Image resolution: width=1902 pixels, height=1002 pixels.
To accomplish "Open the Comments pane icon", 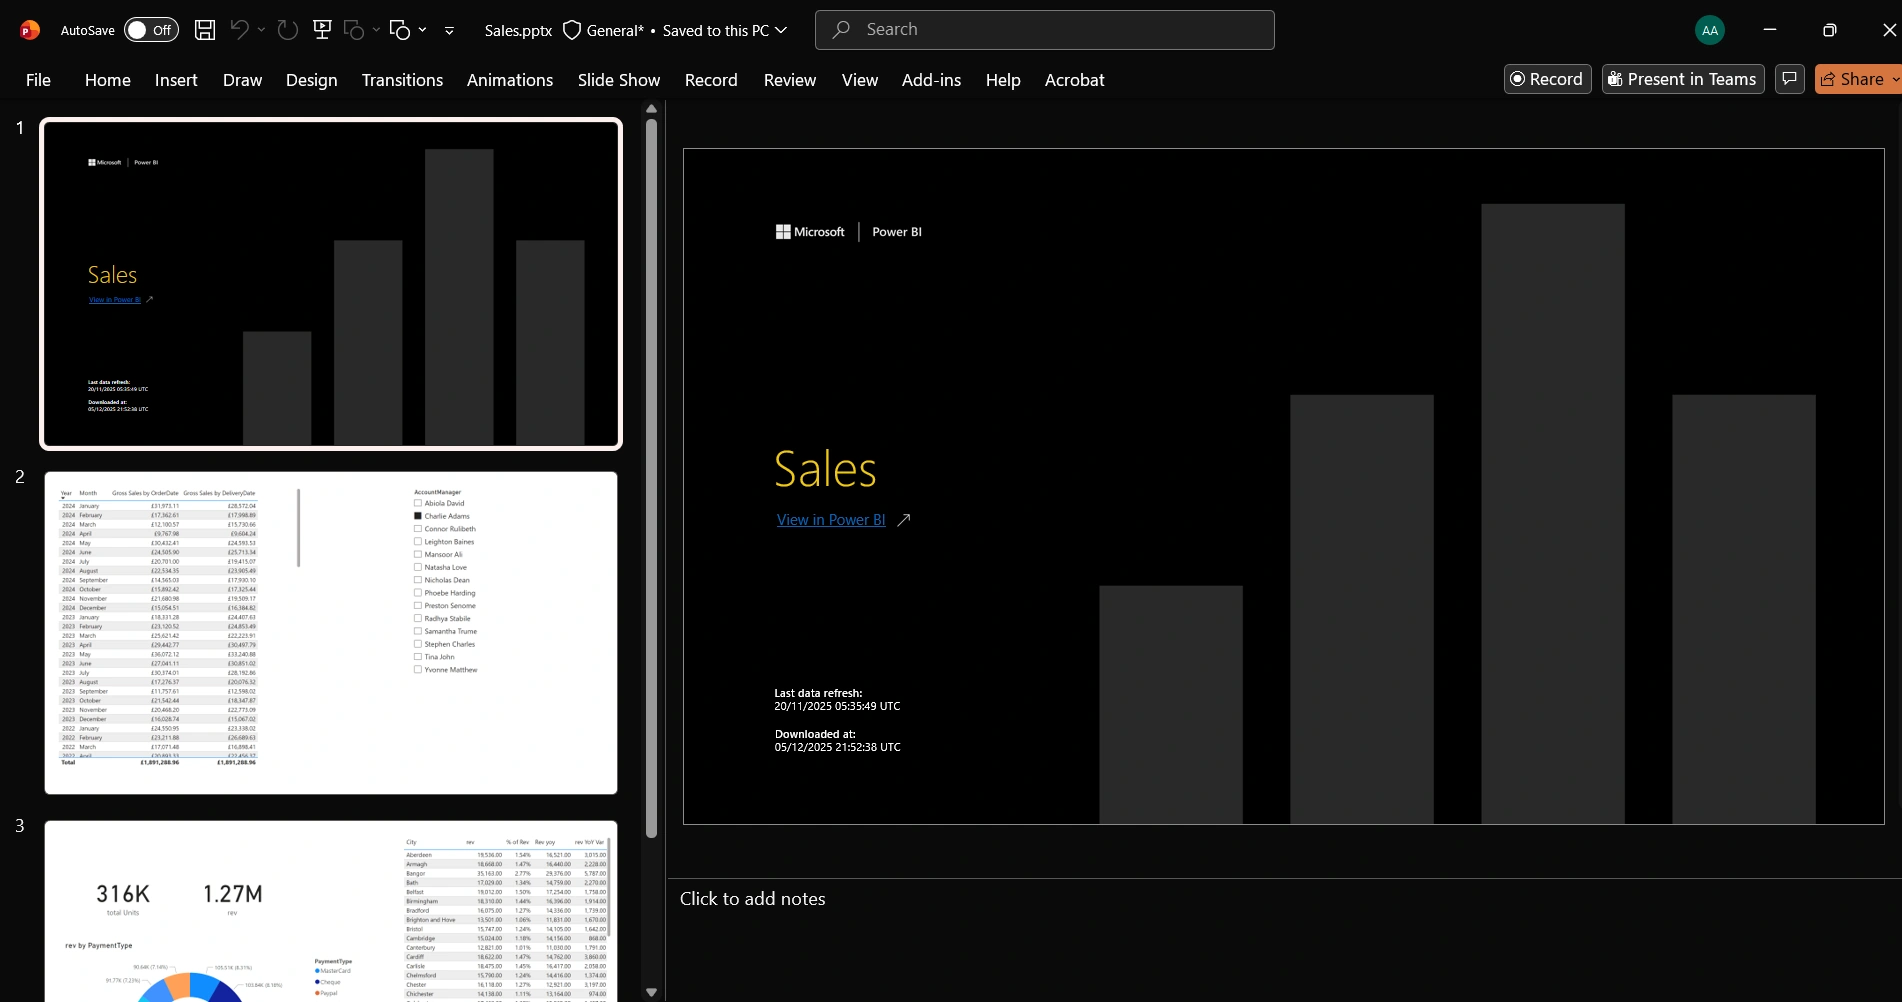I will point(1790,79).
